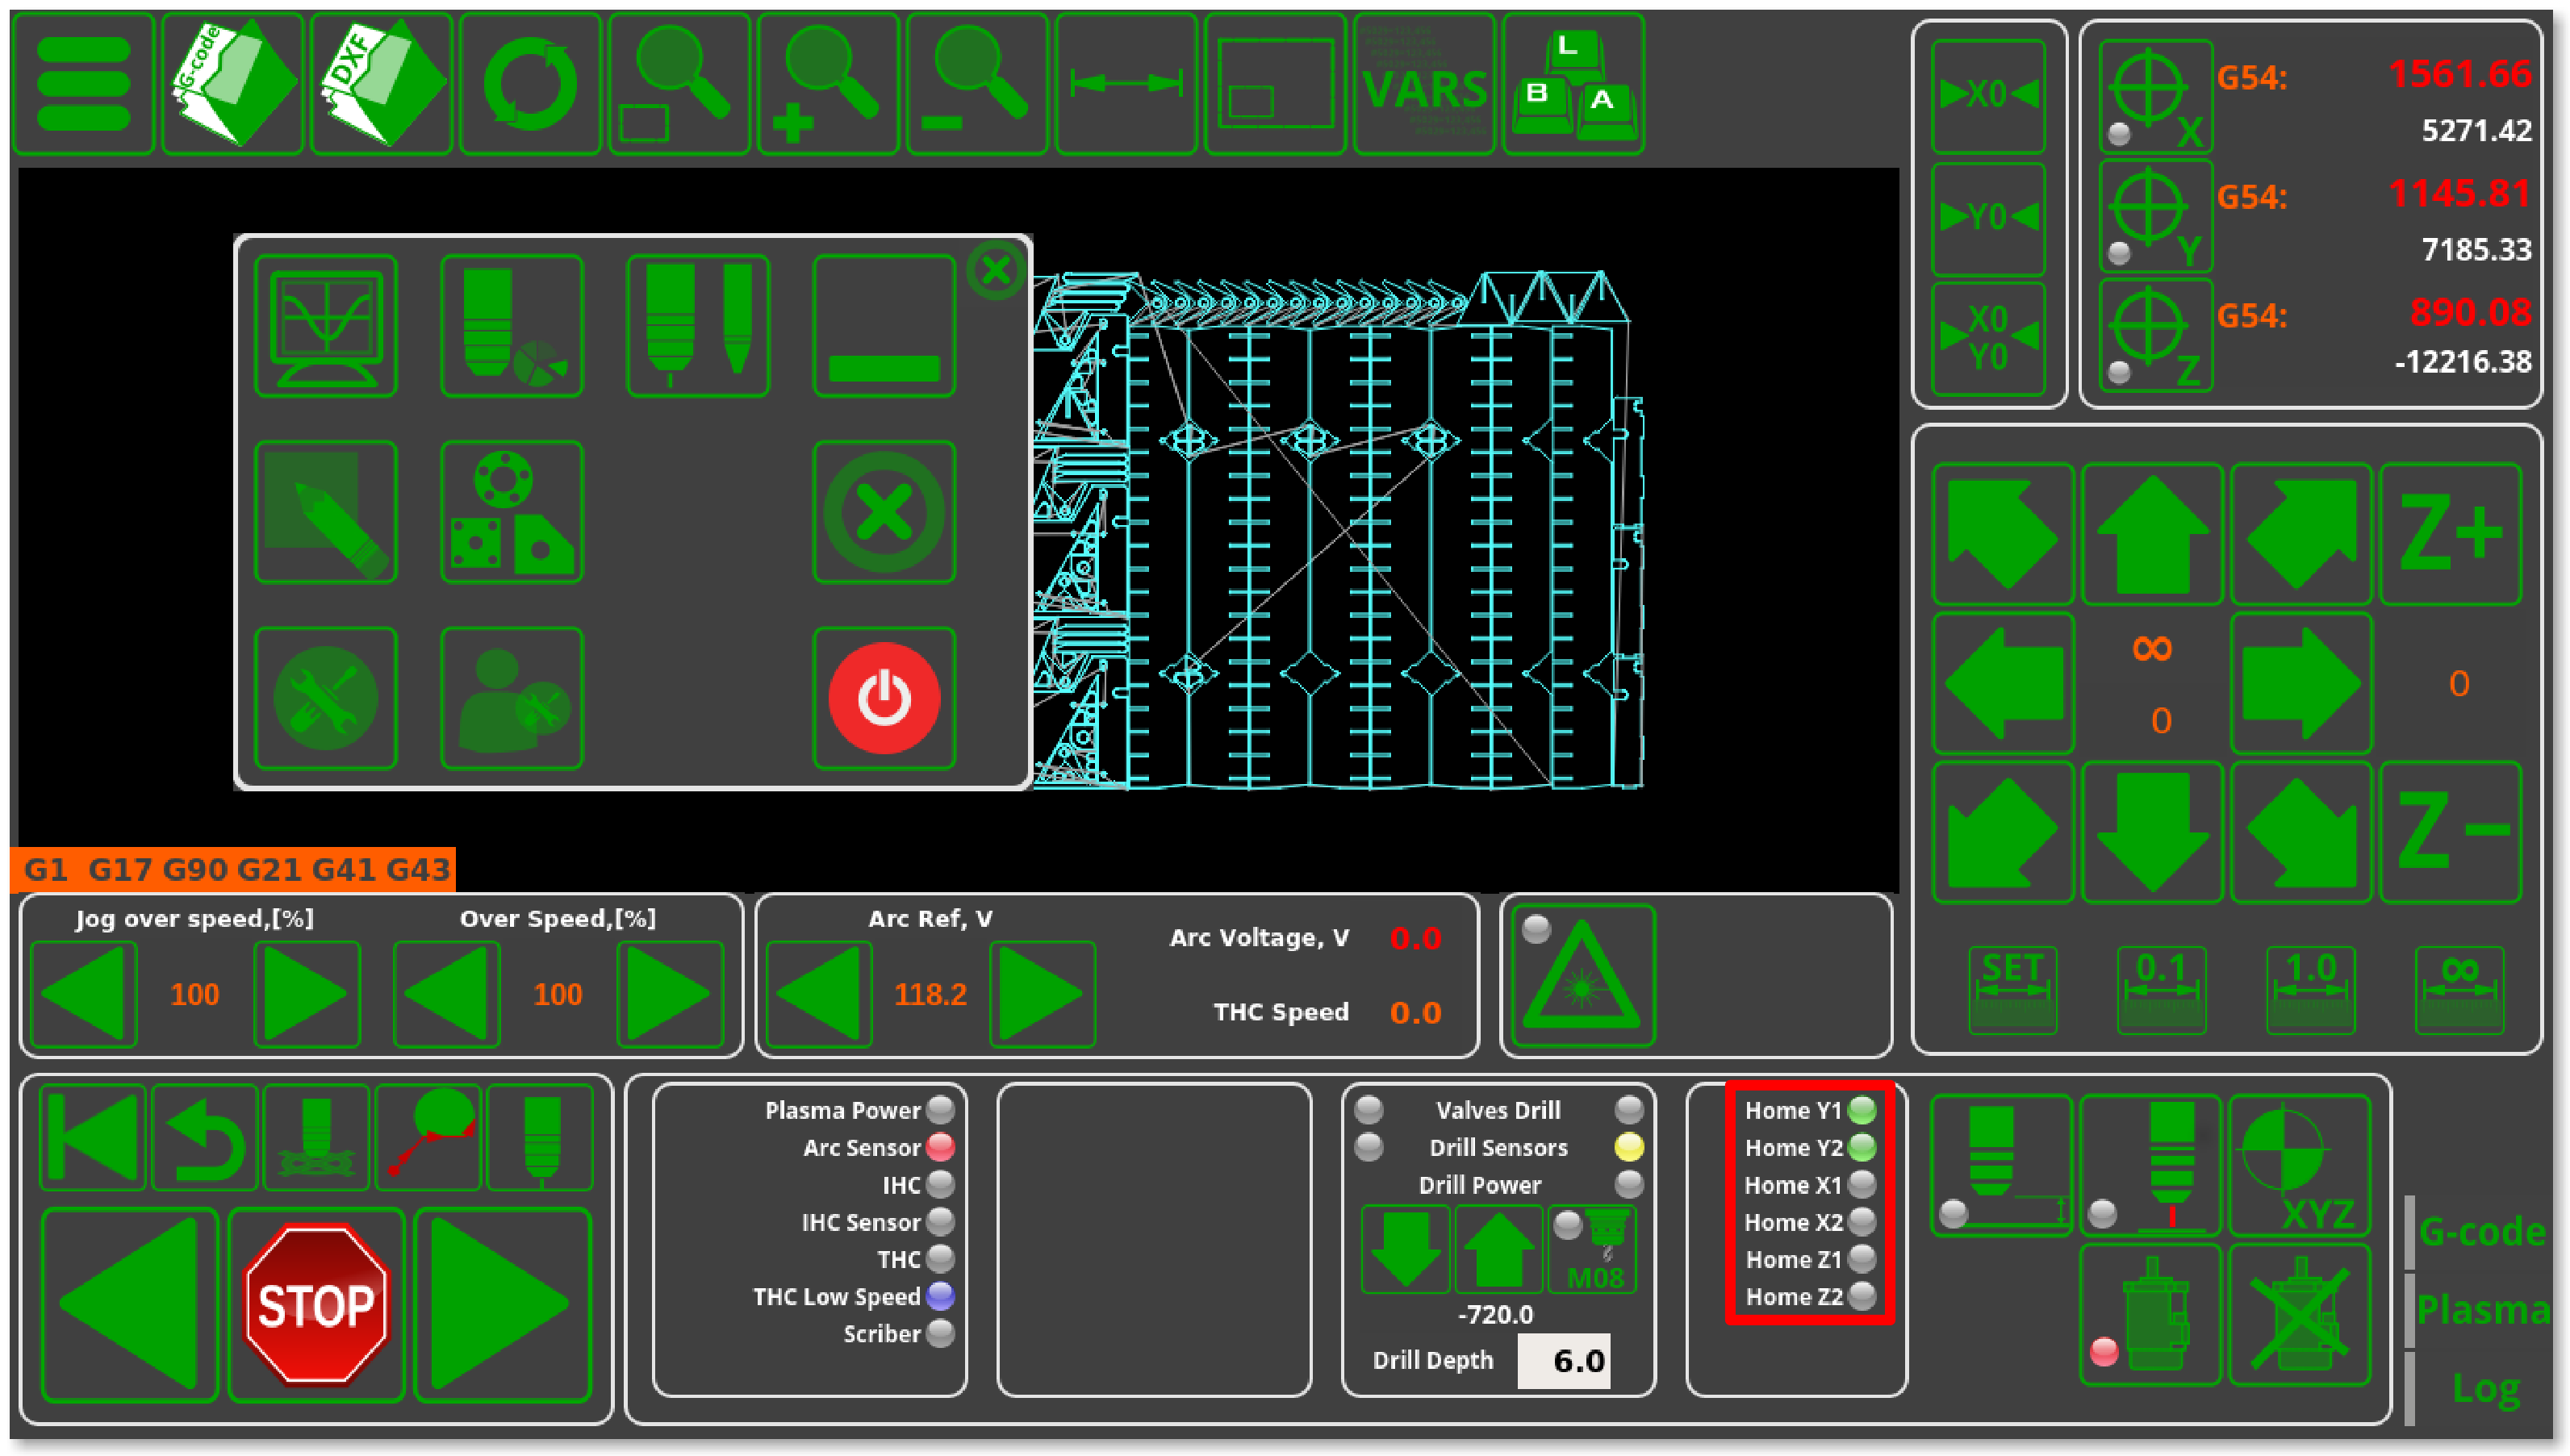Screen dimensions: 2570x1456
Task: Zero the X axis with X0 button
Action: pyautogui.click(x=1988, y=95)
